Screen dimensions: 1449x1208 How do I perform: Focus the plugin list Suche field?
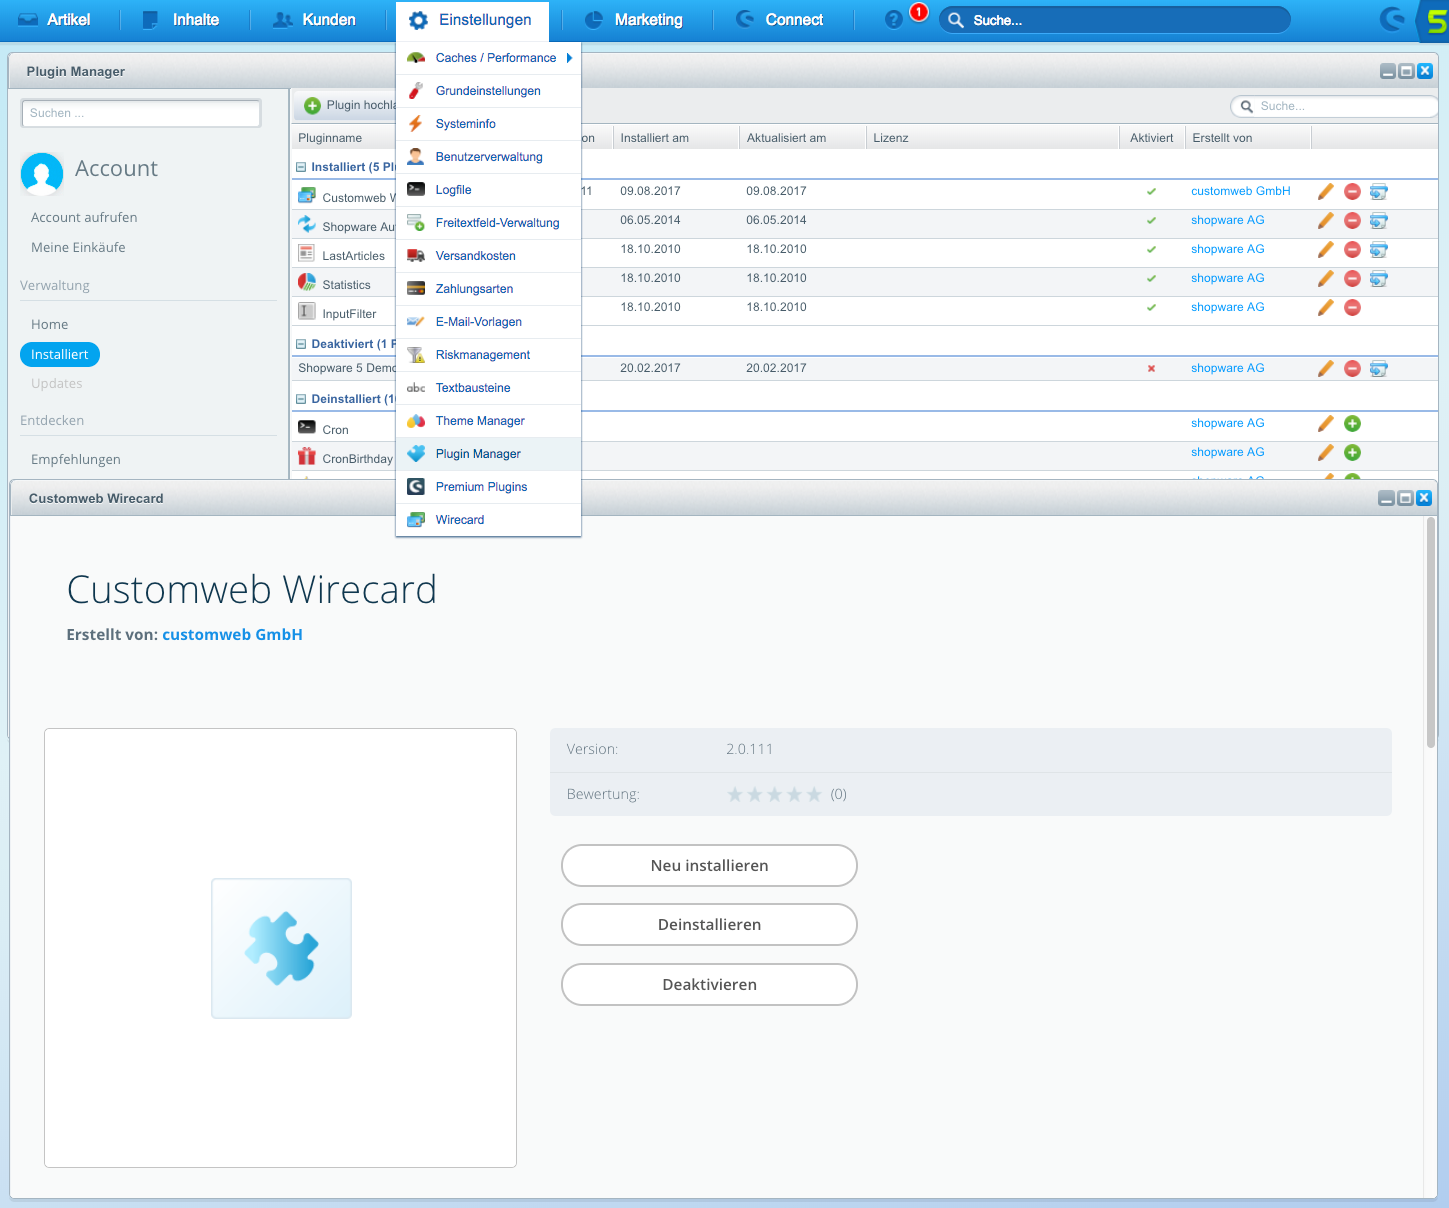1334,106
